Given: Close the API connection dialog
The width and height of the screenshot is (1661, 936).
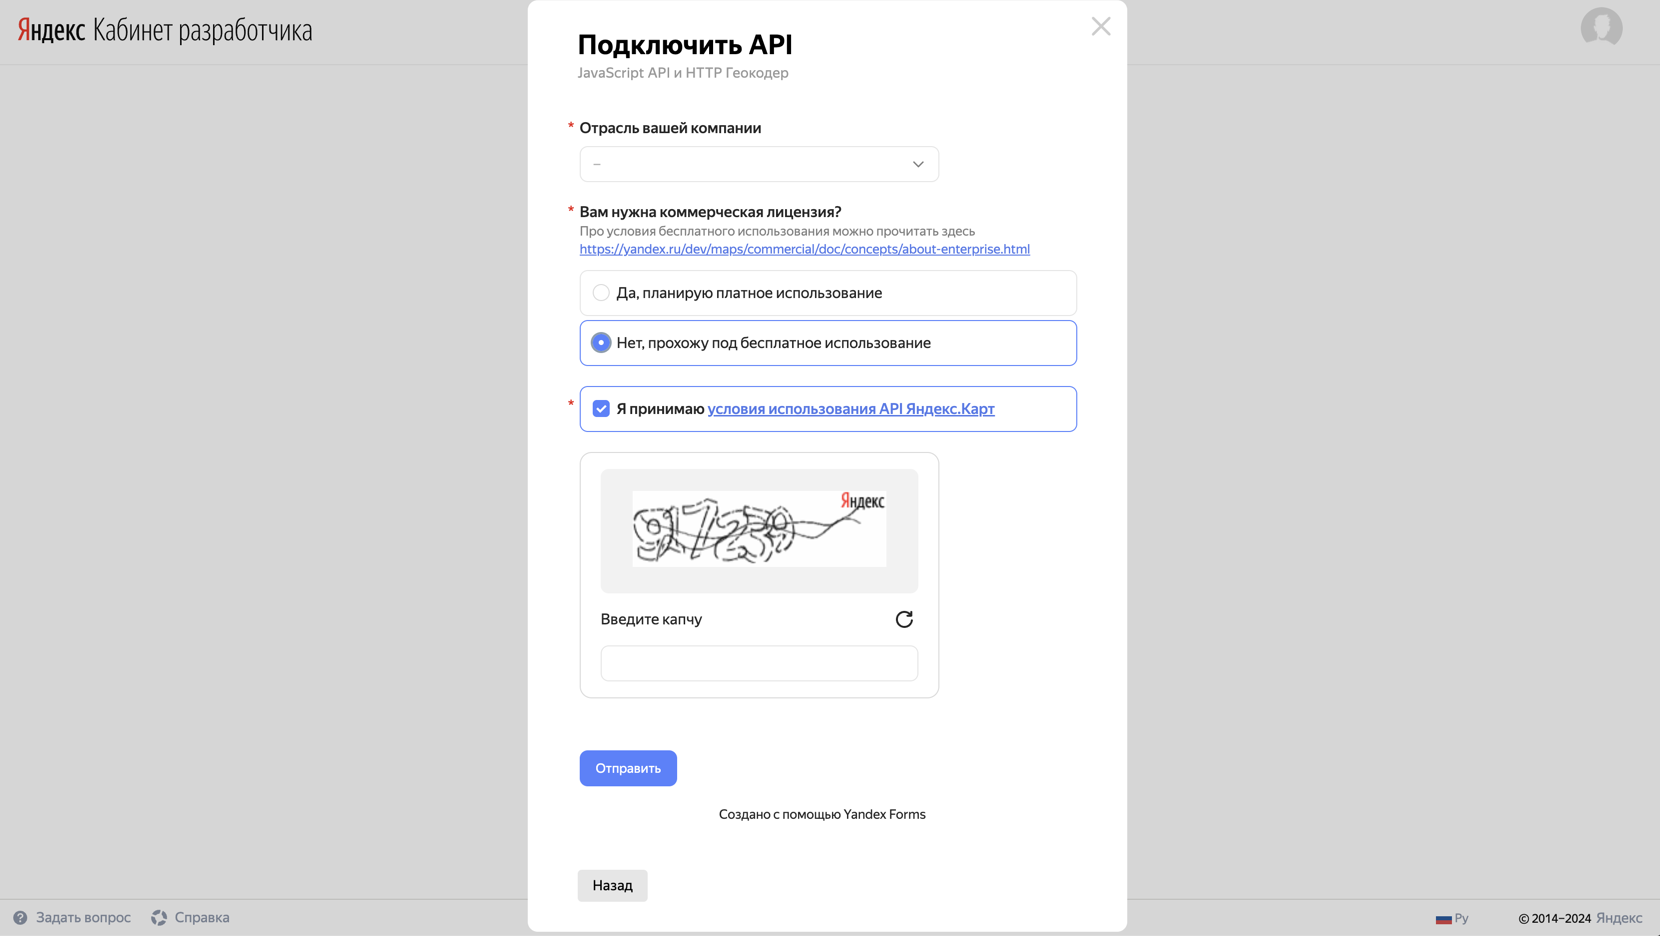Looking at the screenshot, I should [1100, 27].
